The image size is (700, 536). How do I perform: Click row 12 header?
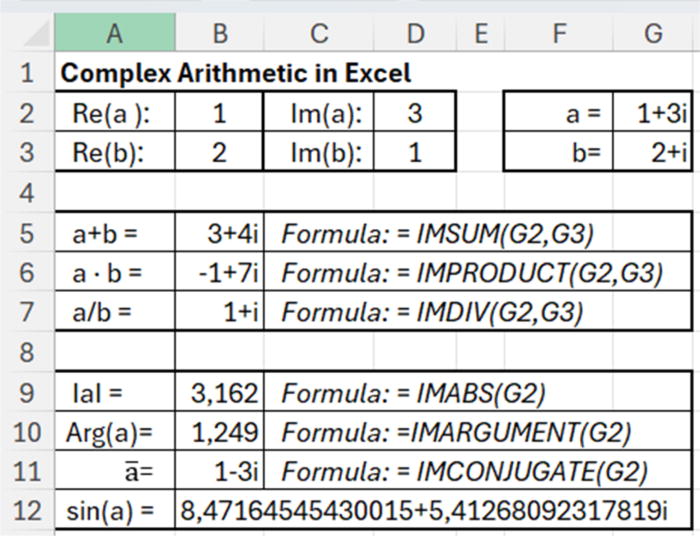[x=27, y=511]
